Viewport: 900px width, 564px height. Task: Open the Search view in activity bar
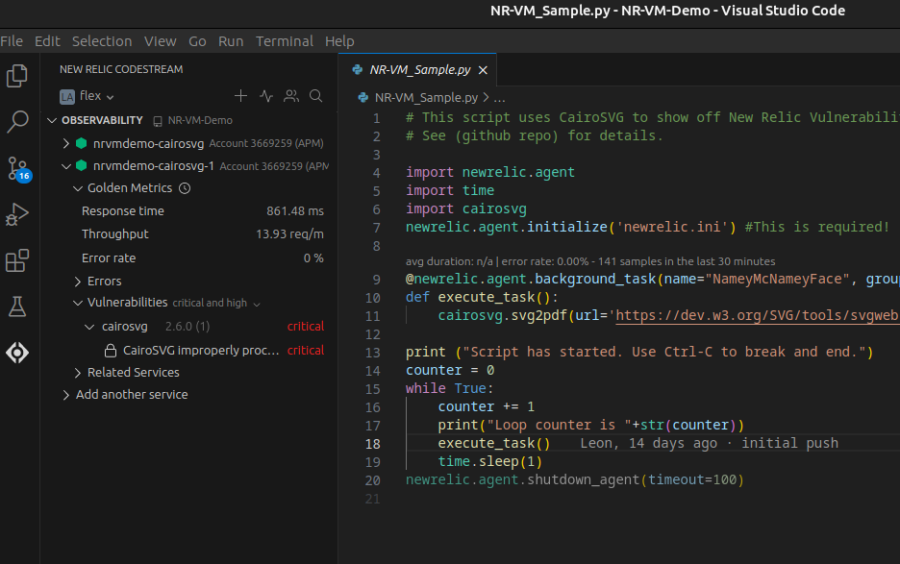coord(17,122)
